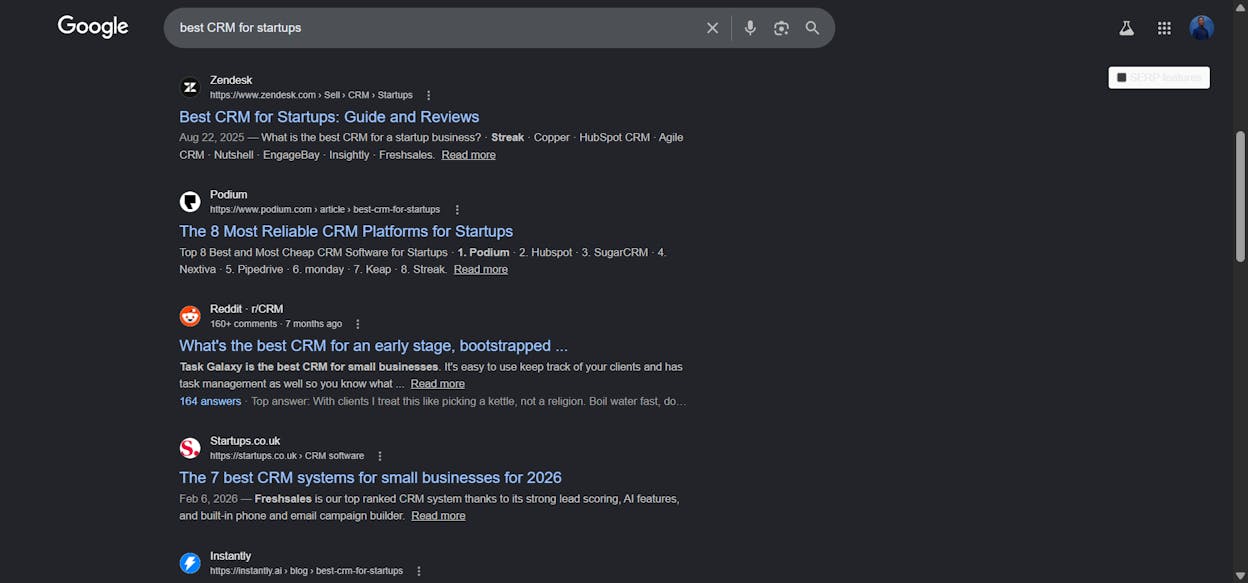Open the three-dot menu for the Startups.co.uk result

click(380, 456)
